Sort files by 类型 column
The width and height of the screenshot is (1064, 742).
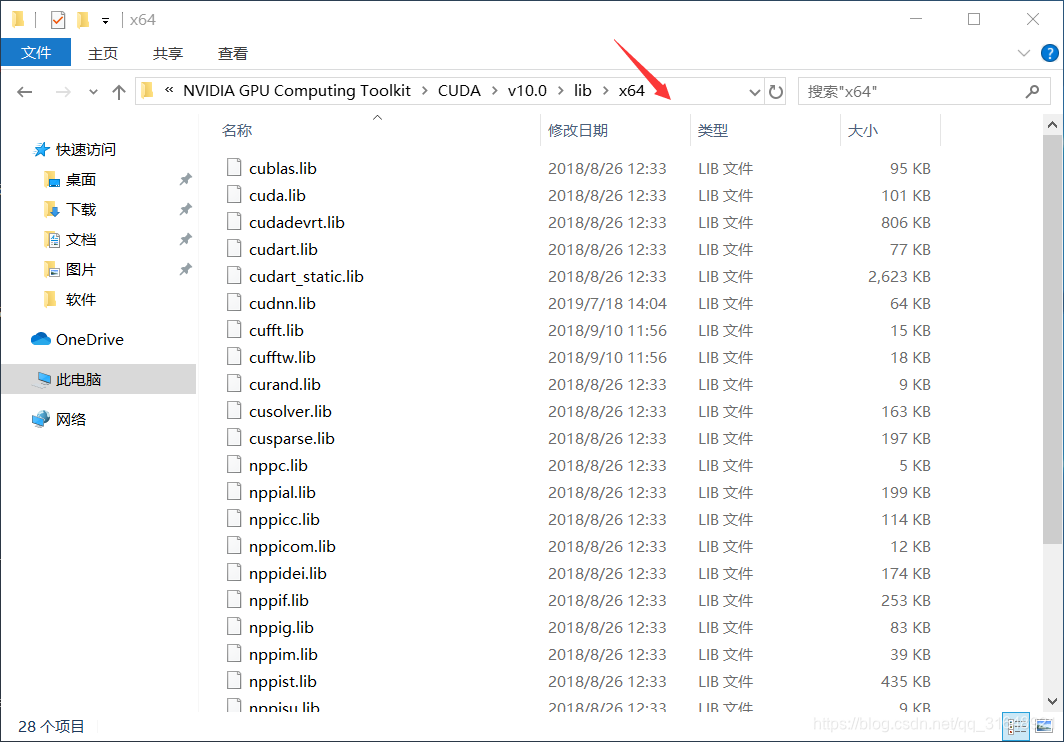(713, 130)
